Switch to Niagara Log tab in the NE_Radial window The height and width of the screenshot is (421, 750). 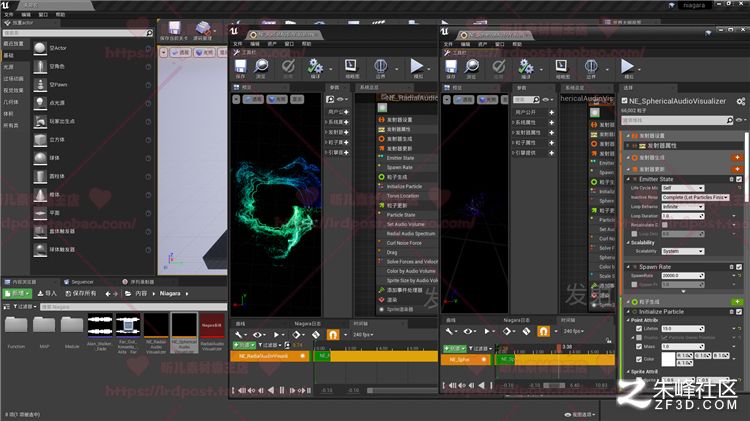(308, 323)
